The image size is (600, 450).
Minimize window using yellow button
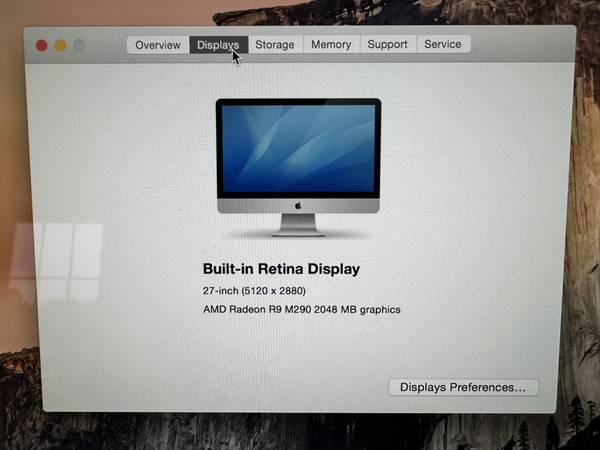60,46
